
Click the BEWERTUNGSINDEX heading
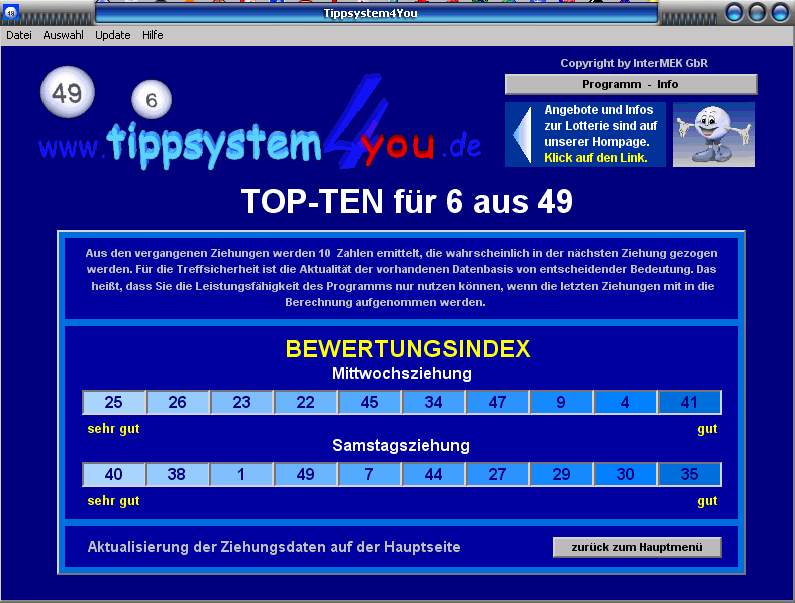[x=408, y=349]
